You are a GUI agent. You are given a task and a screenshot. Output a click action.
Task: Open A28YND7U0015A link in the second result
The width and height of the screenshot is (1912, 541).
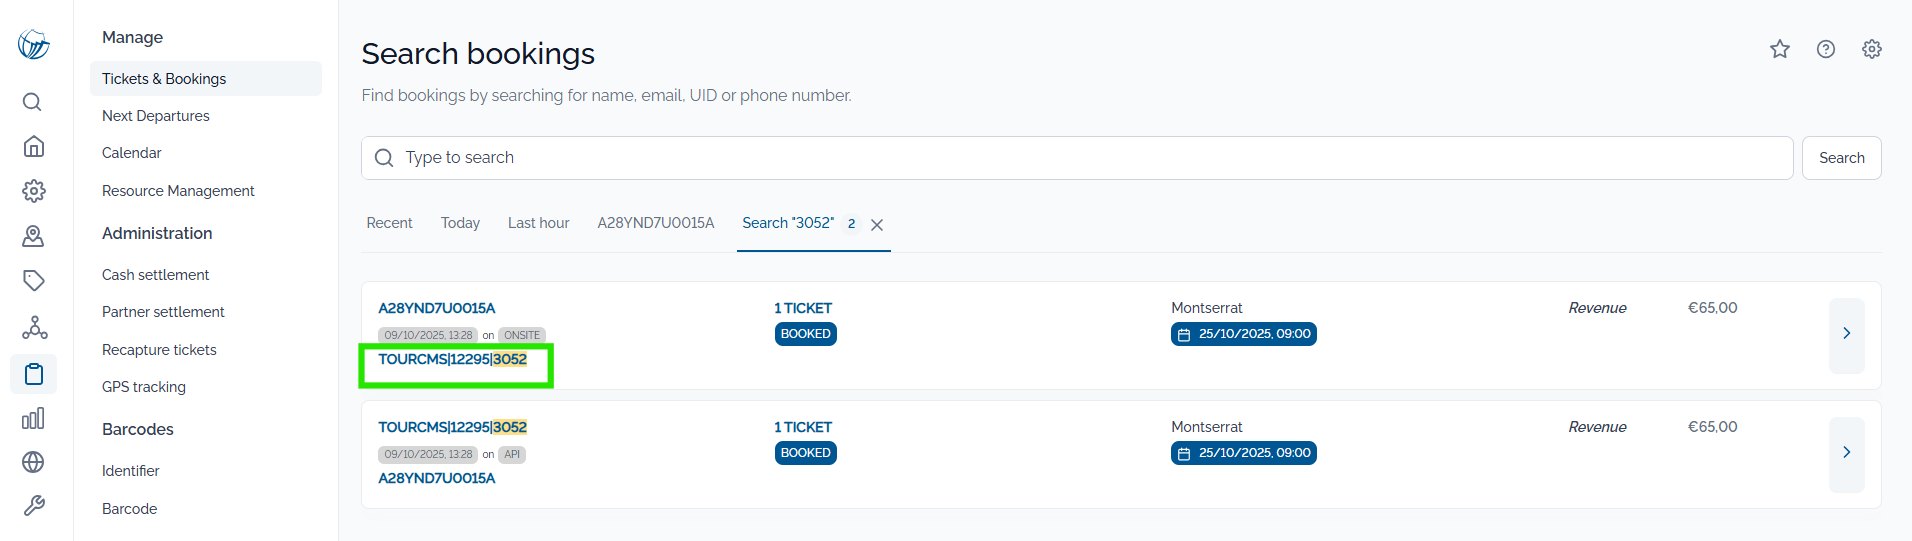(436, 478)
